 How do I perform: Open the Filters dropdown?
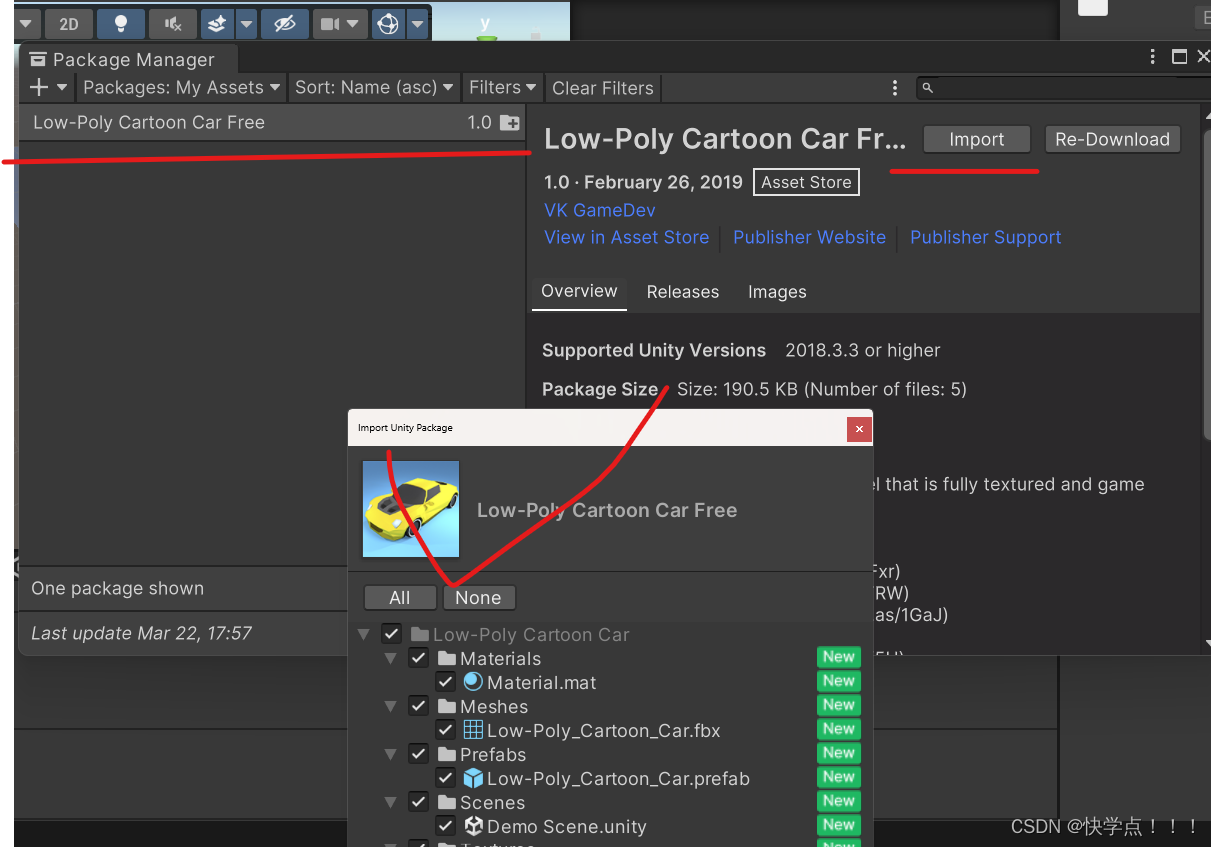tap(503, 87)
